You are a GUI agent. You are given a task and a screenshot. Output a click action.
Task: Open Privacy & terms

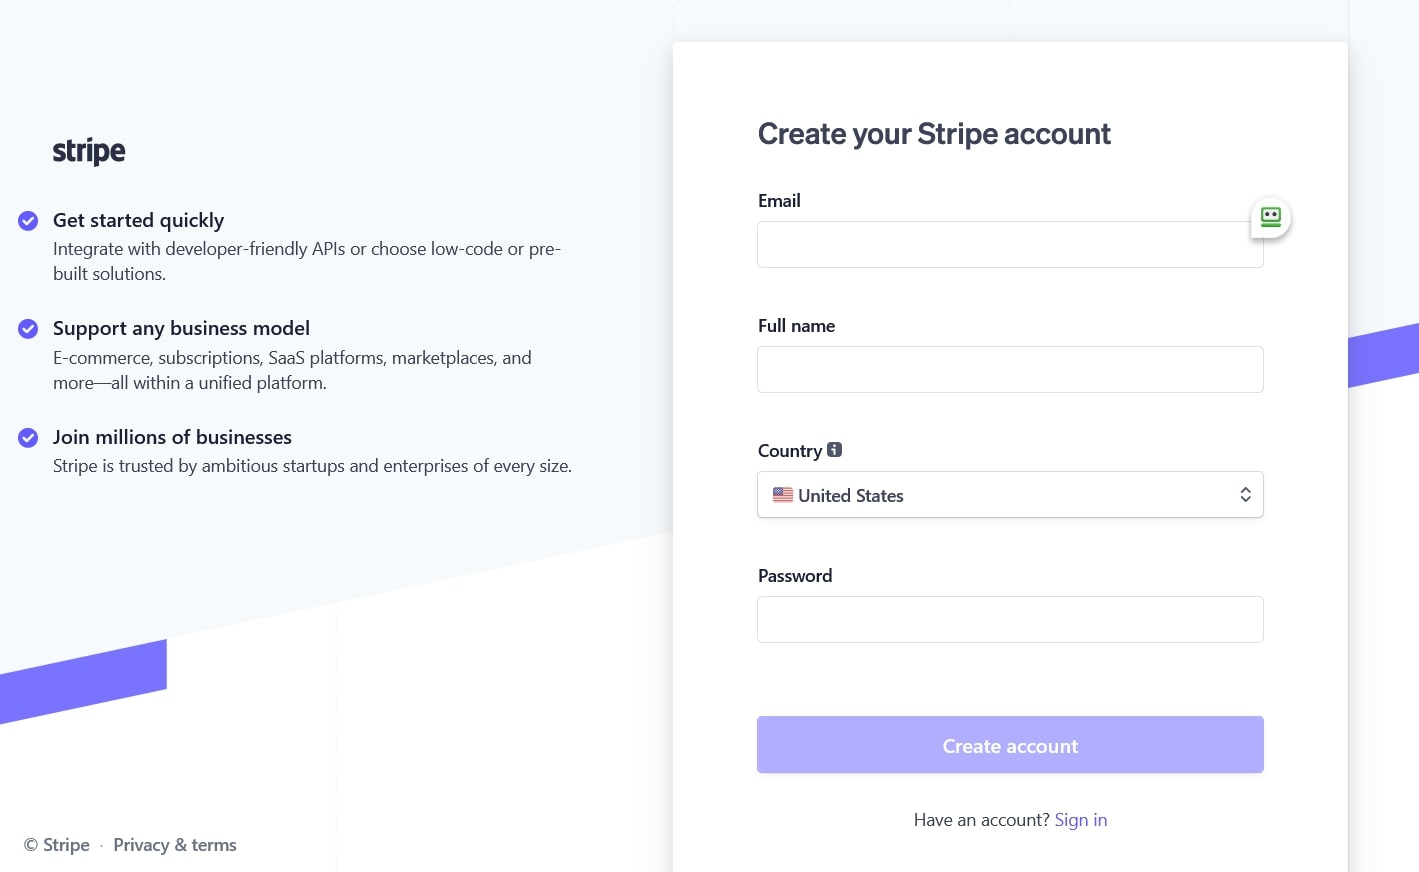point(174,845)
